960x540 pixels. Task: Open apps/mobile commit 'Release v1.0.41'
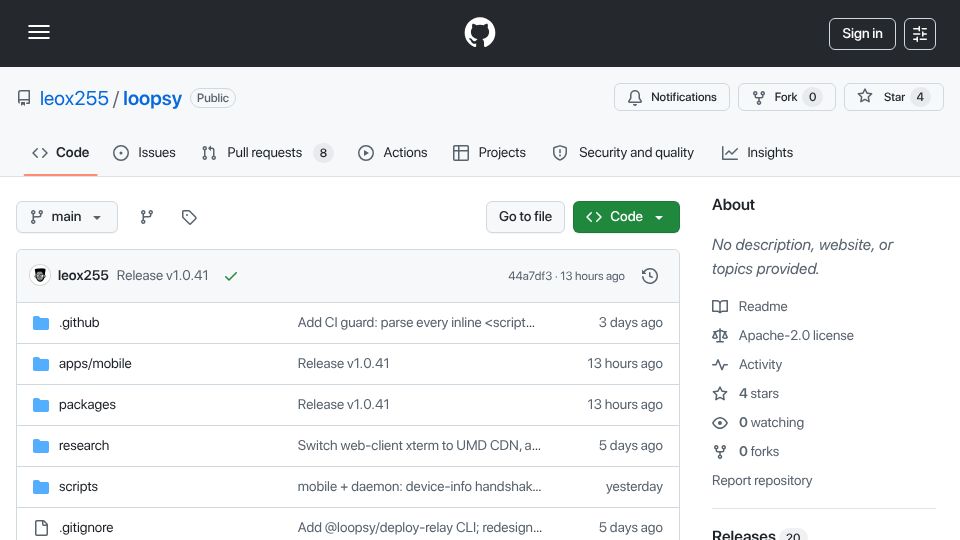tap(343, 364)
